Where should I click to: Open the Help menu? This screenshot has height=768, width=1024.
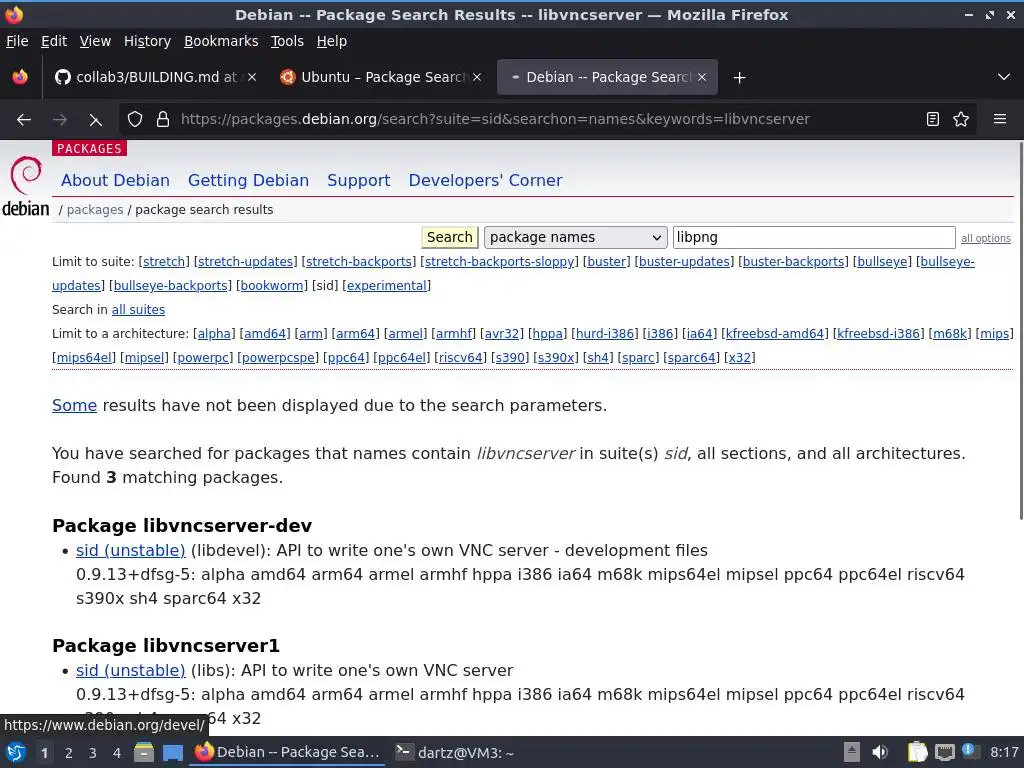(332, 41)
